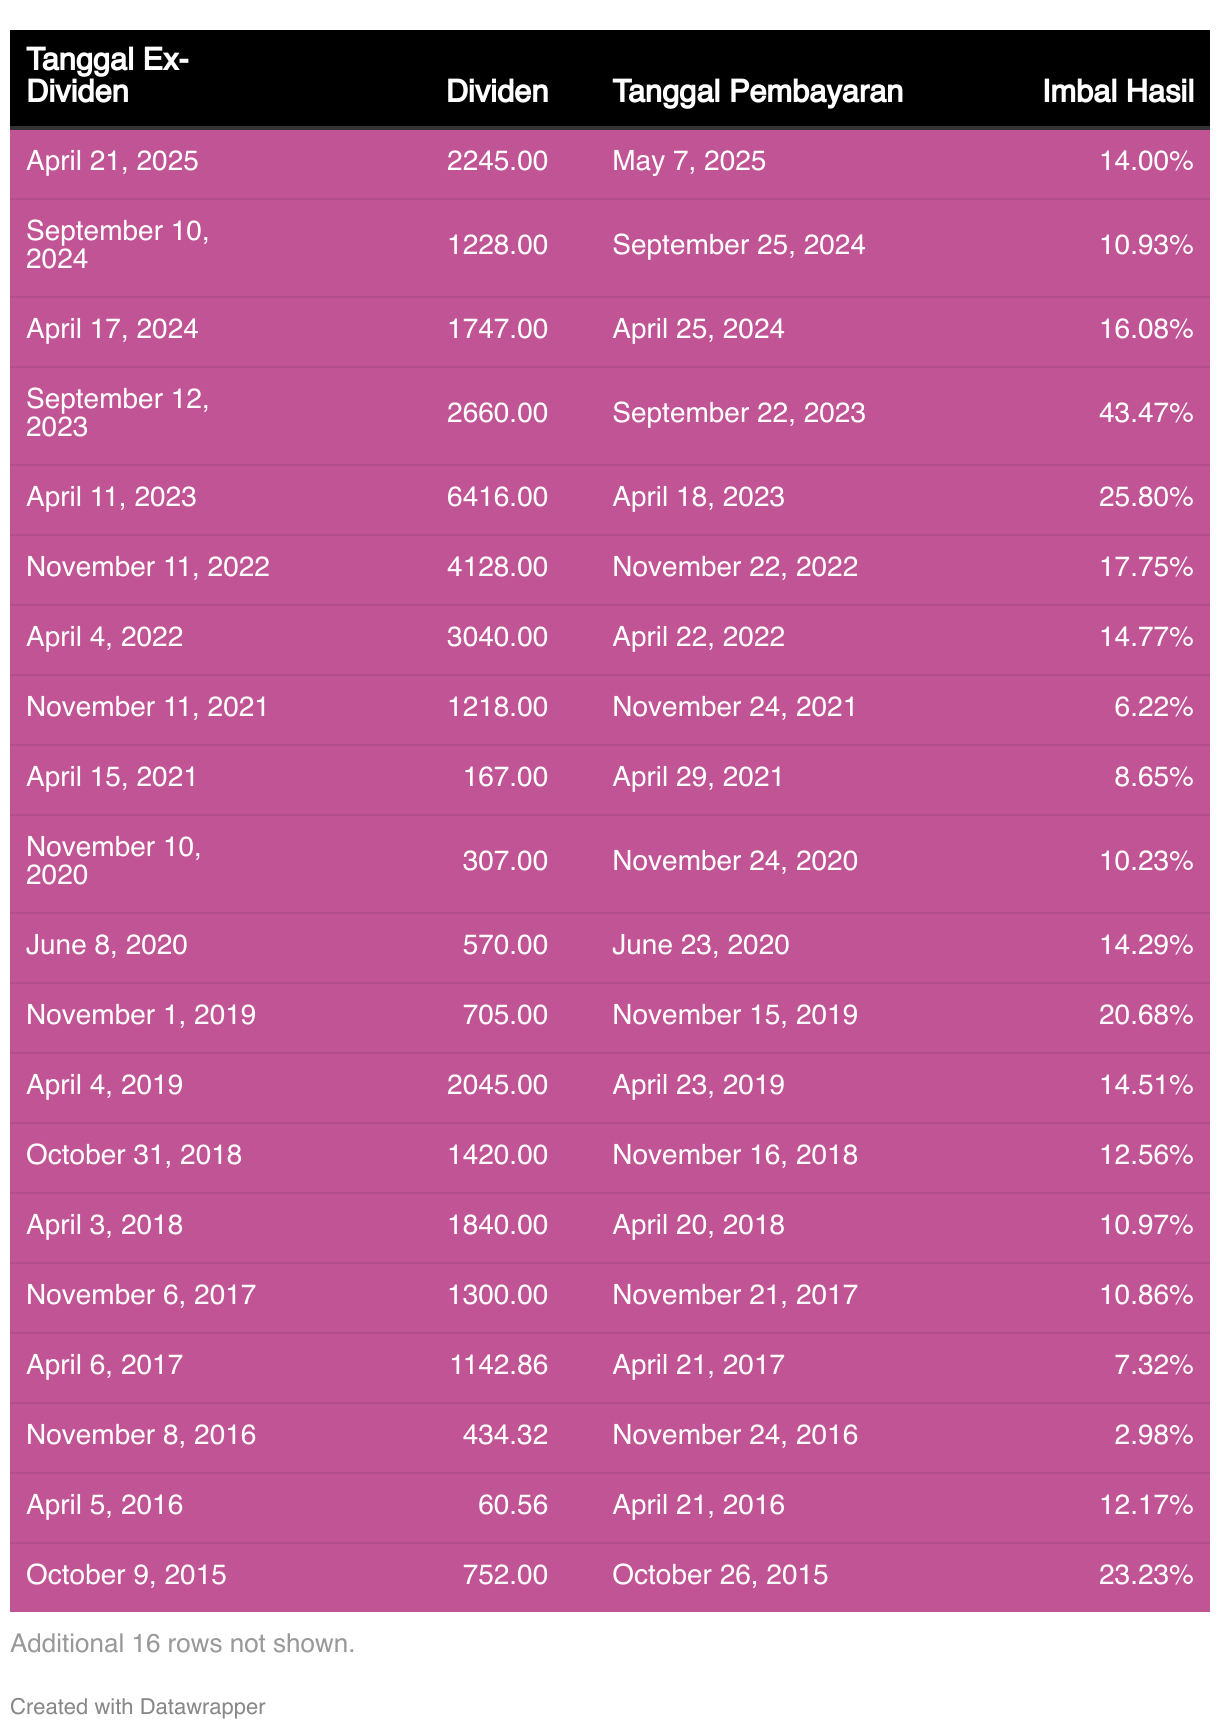1220x1730 pixels.
Task: Select the October 26, 2015 payment date
Action: [x=720, y=1575]
